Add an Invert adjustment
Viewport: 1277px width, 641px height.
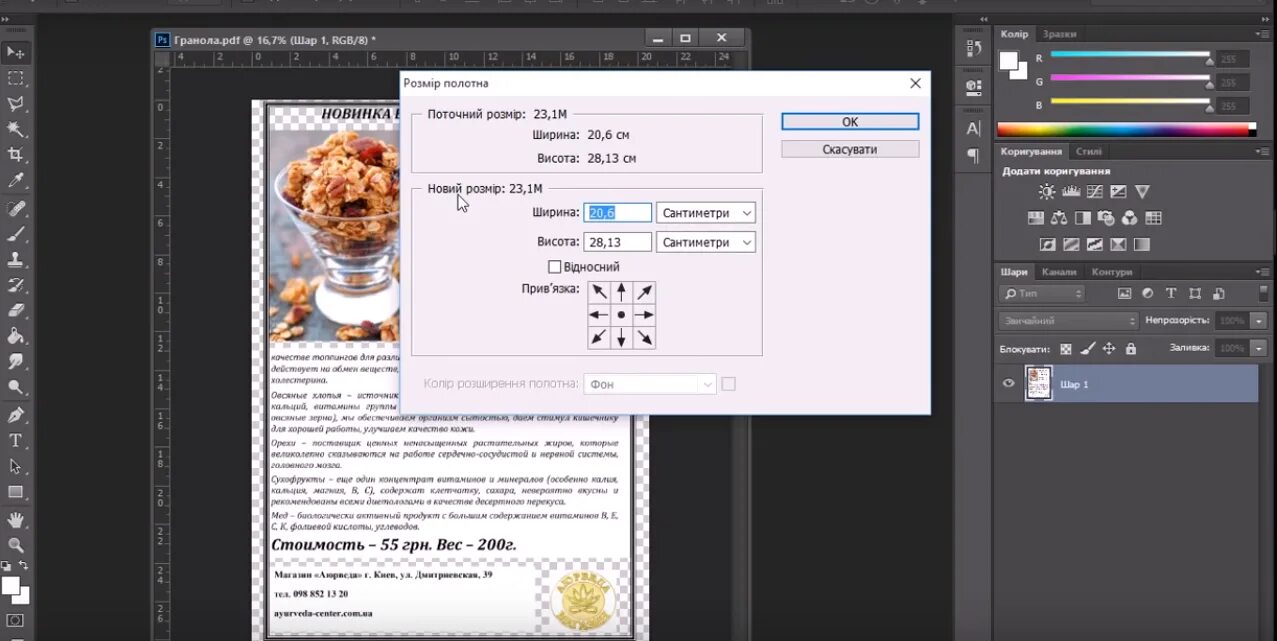[x=1047, y=244]
